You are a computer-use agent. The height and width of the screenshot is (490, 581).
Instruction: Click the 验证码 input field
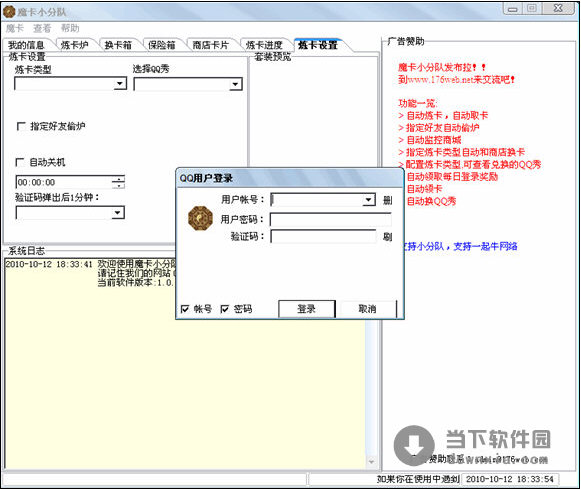(323, 236)
